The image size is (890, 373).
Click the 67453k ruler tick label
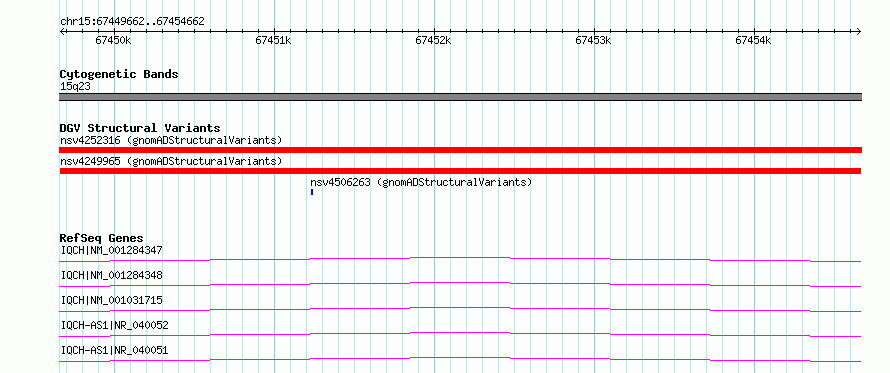coord(593,40)
